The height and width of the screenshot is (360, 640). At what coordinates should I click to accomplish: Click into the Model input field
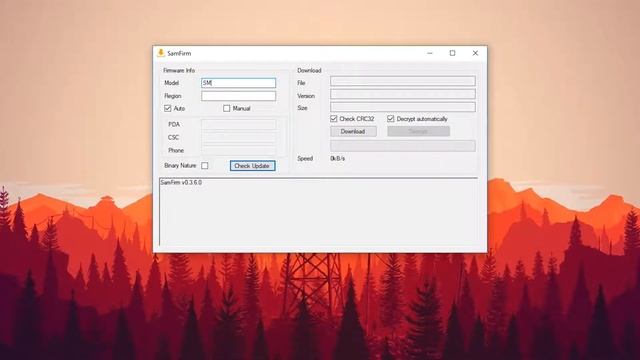[238, 83]
